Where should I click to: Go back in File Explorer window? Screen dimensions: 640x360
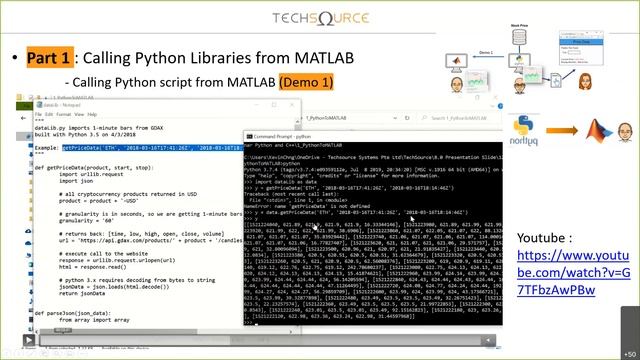pyautogui.click(x=23, y=118)
